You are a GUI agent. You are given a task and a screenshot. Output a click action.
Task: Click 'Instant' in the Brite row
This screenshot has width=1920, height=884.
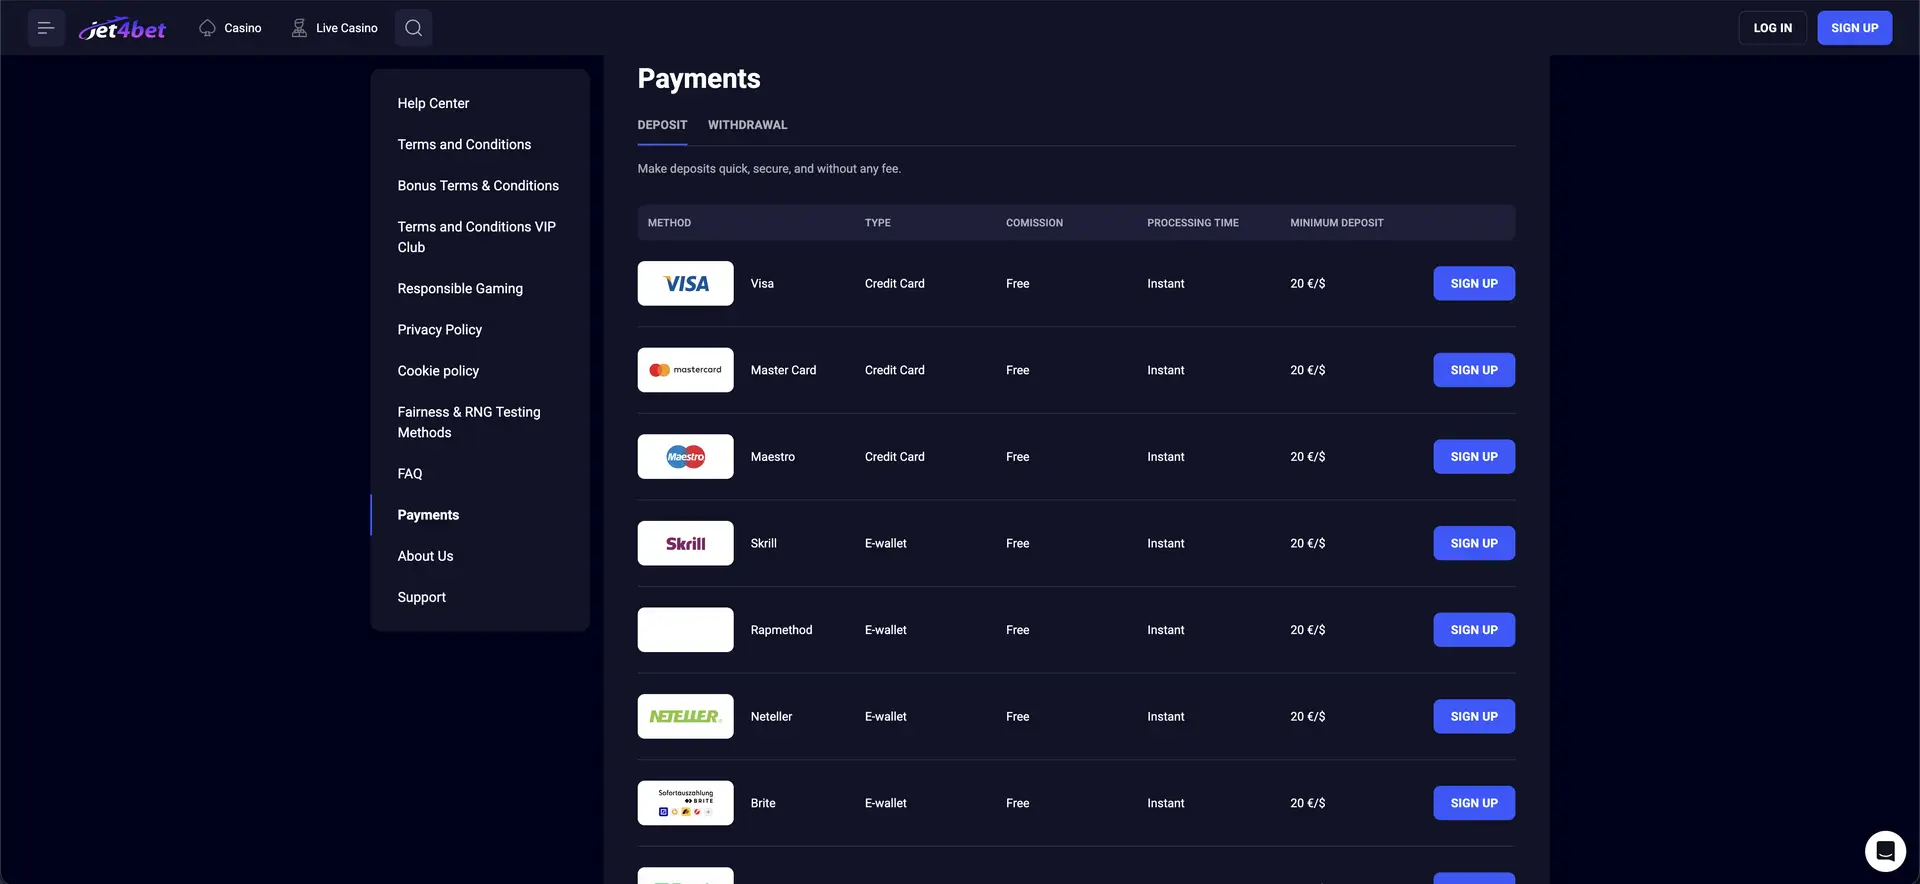pyautogui.click(x=1165, y=803)
